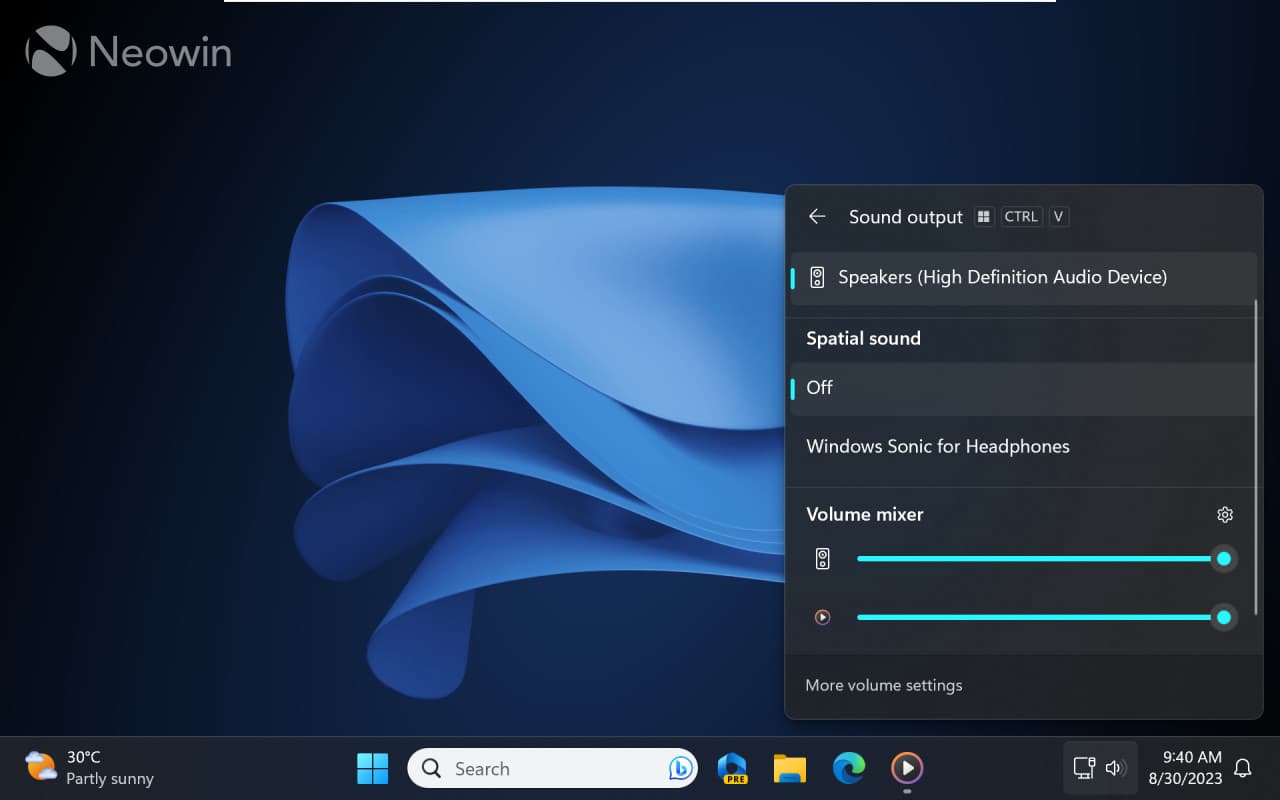Open More volume settings

pyautogui.click(x=883, y=685)
